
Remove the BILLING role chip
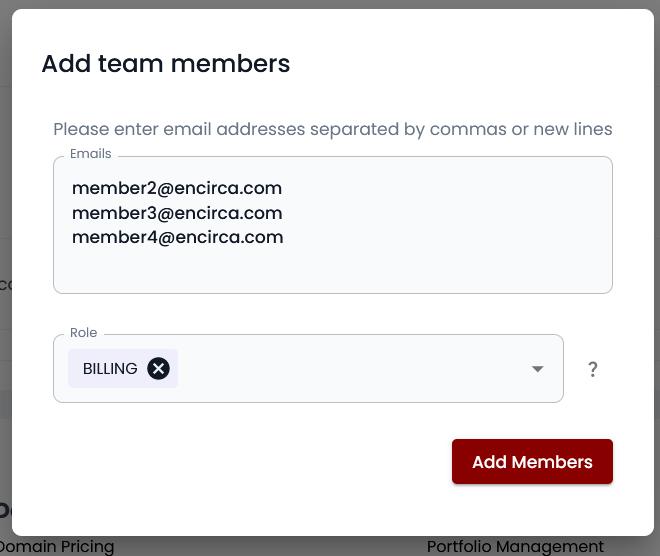click(x=158, y=368)
